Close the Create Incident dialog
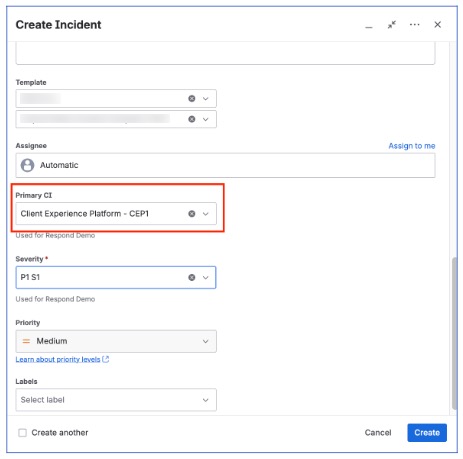The width and height of the screenshot is (463, 459). [x=438, y=25]
